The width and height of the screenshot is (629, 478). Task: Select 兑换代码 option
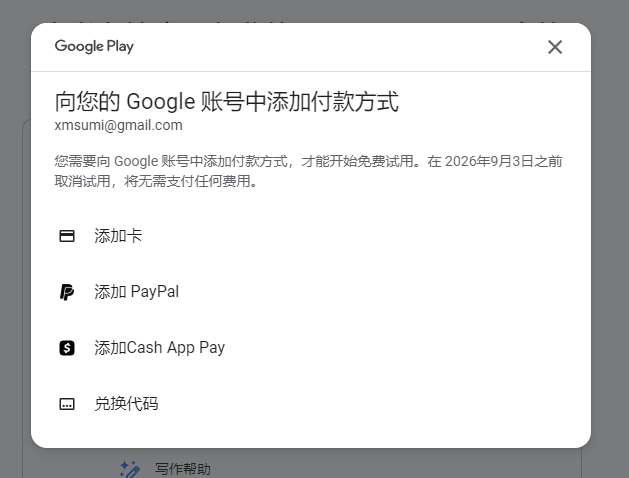pyautogui.click(x=311, y=404)
